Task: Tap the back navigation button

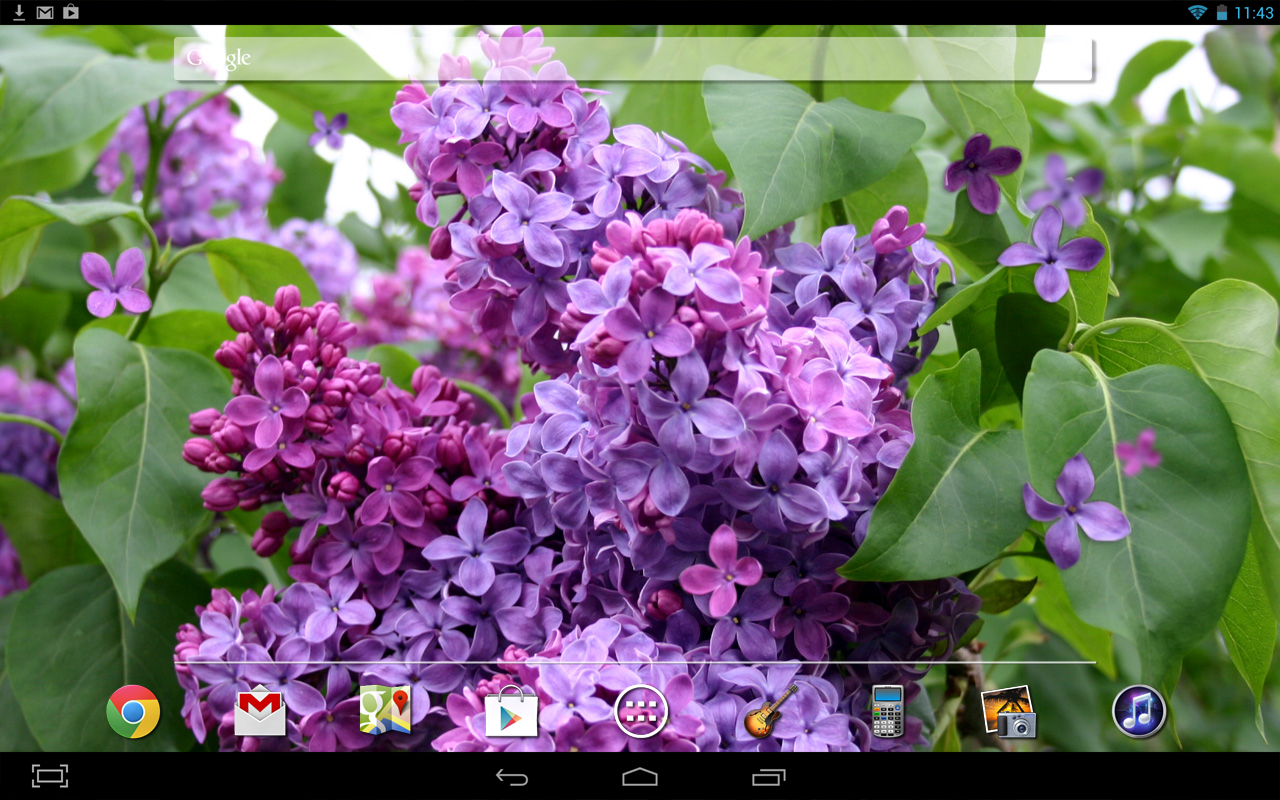Action: pos(512,777)
